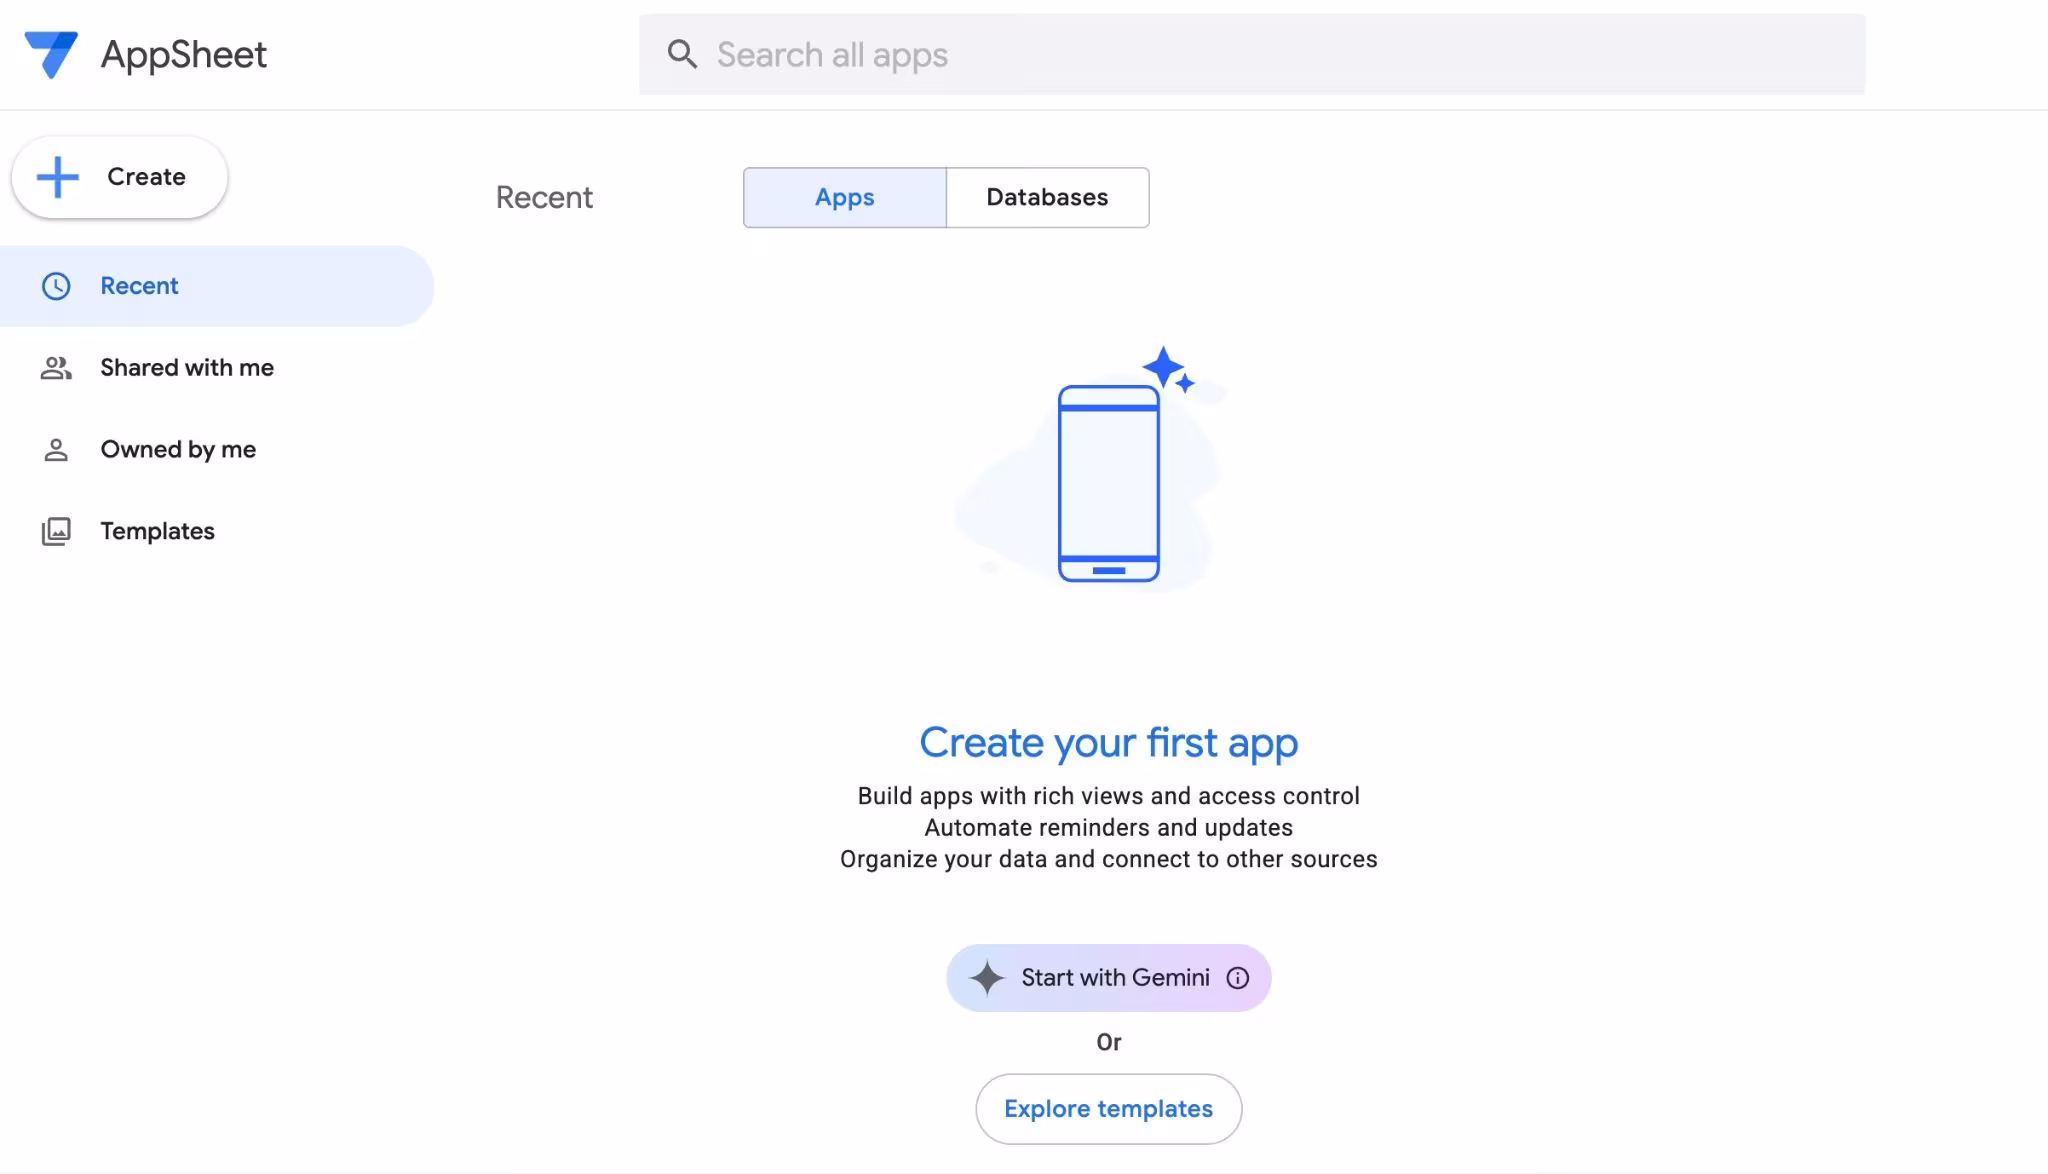
Task: Open the Gemini info icon
Action: point(1238,978)
